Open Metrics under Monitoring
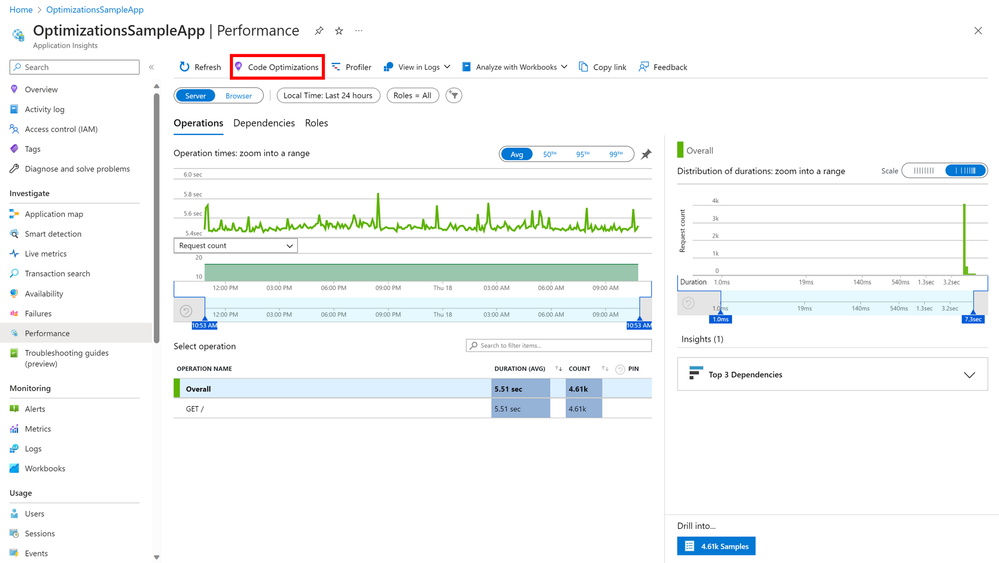 click(38, 429)
